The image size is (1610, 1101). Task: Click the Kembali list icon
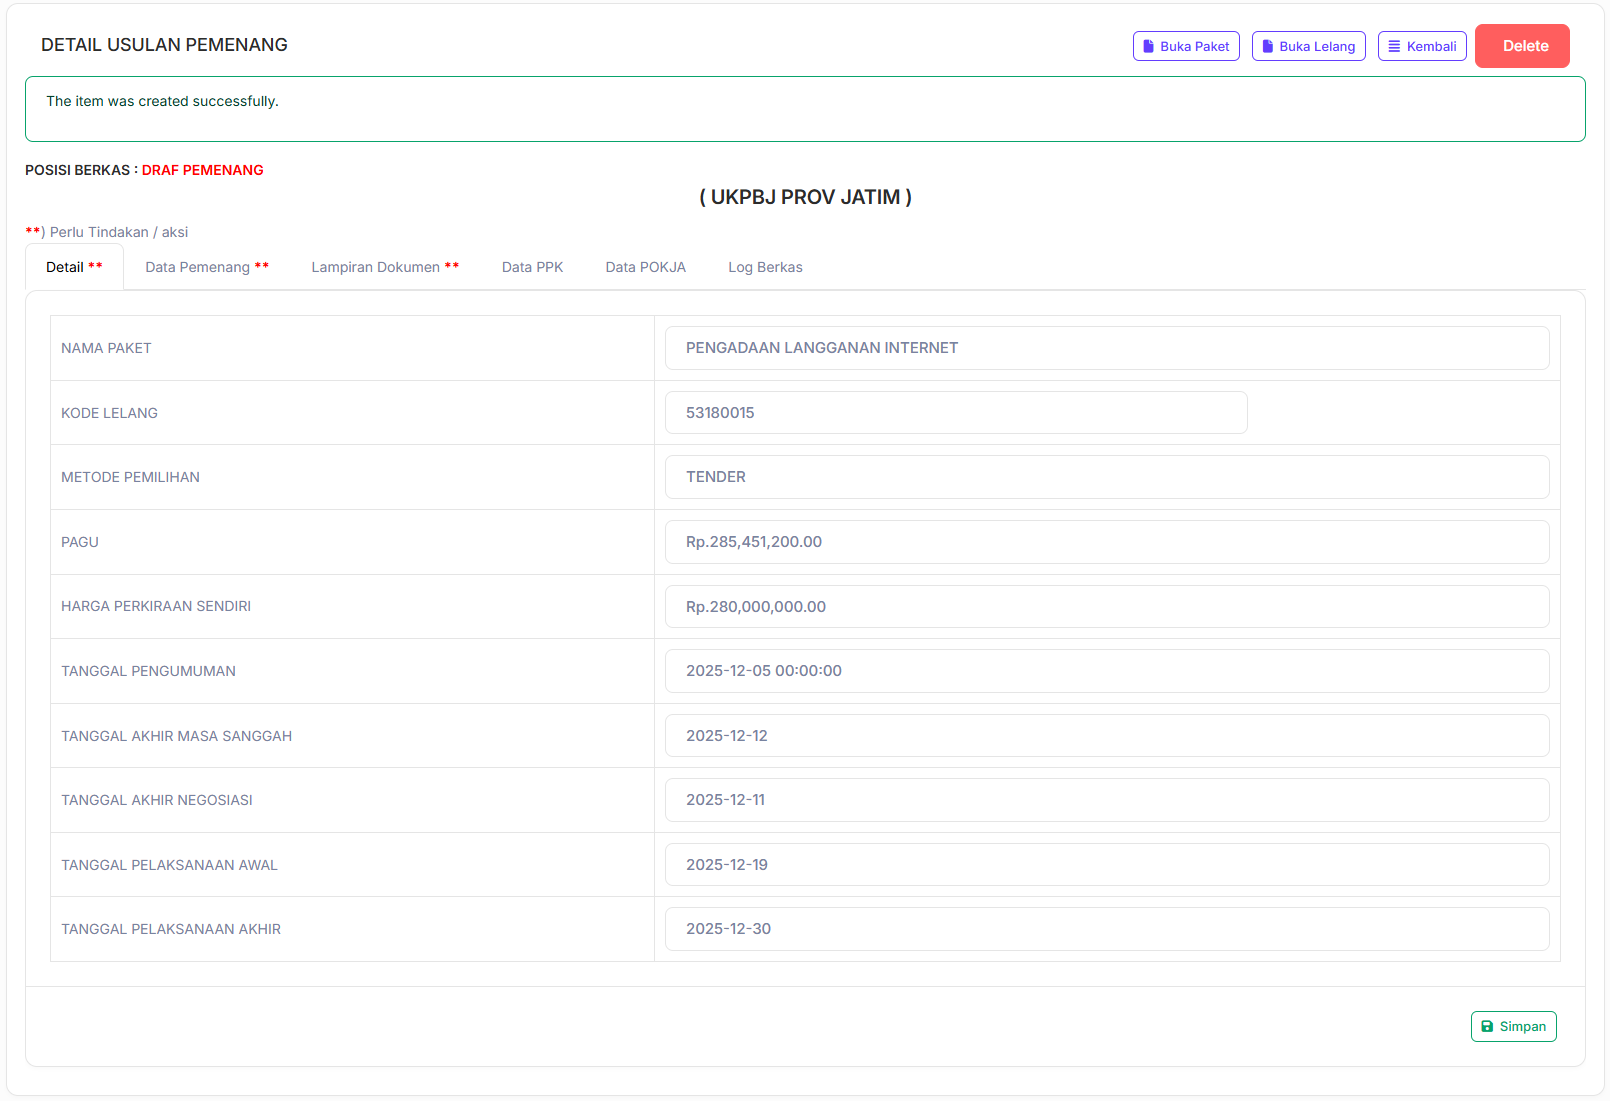[1393, 47]
